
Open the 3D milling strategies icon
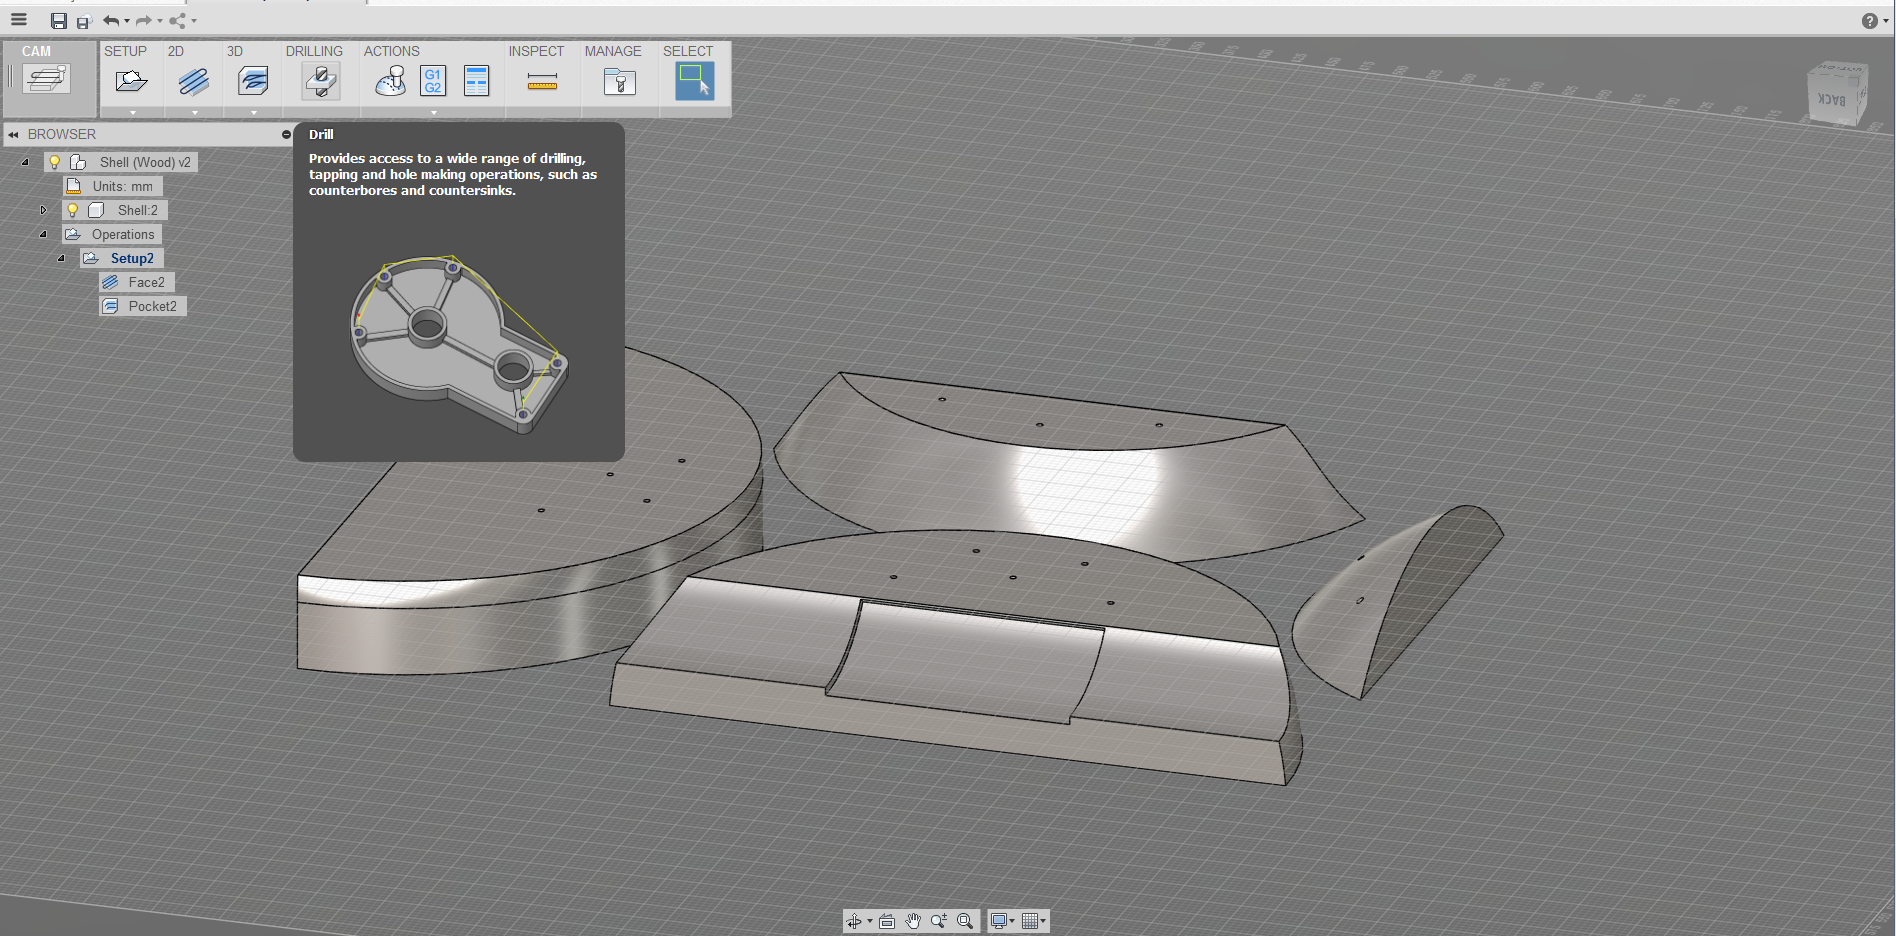253,81
